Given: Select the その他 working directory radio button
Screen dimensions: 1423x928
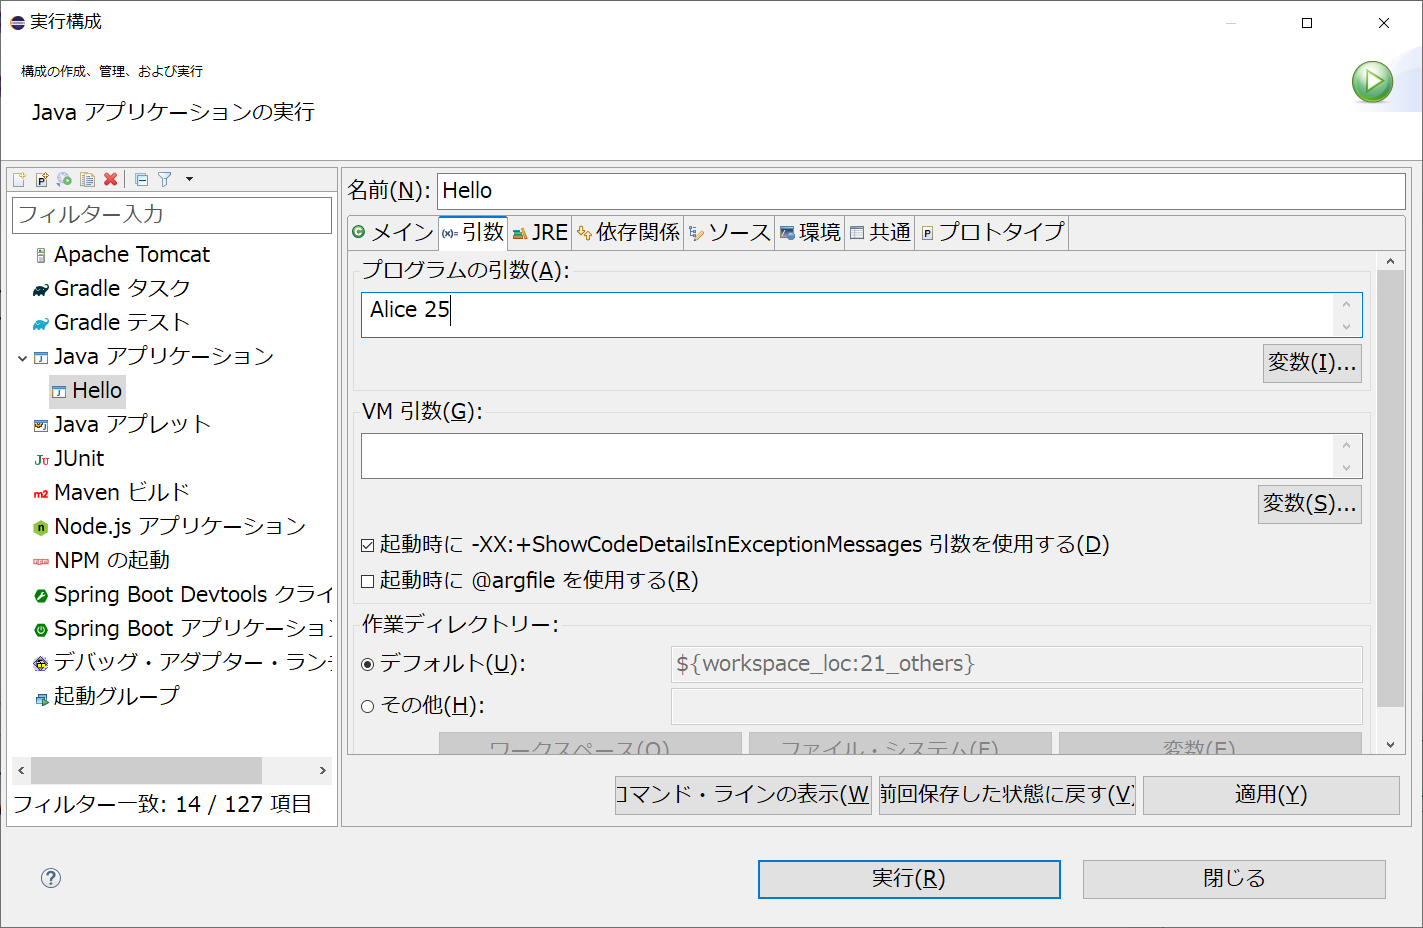Looking at the screenshot, I should pos(370,705).
